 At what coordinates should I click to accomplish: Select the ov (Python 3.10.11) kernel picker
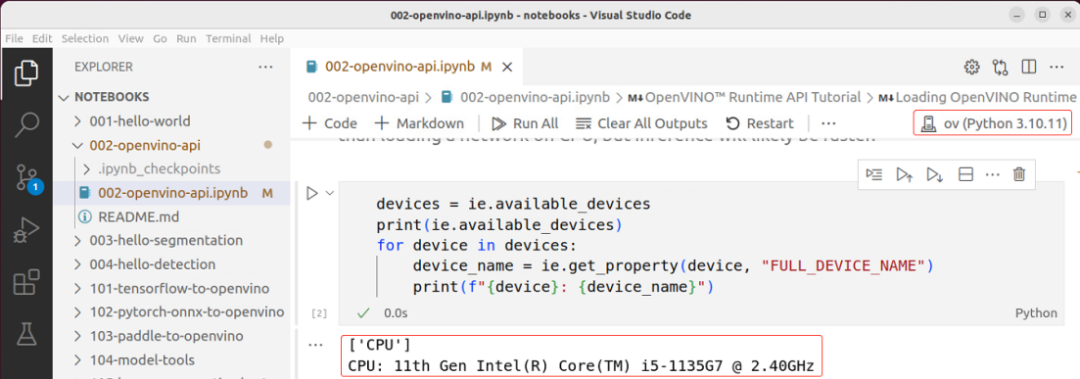(993, 124)
